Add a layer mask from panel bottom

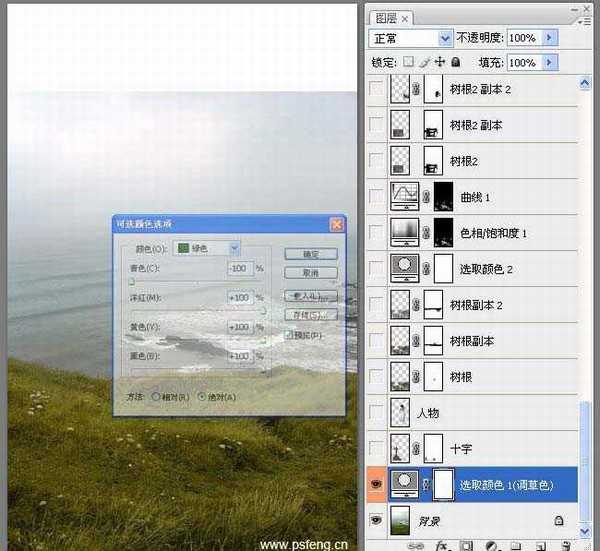466,546
